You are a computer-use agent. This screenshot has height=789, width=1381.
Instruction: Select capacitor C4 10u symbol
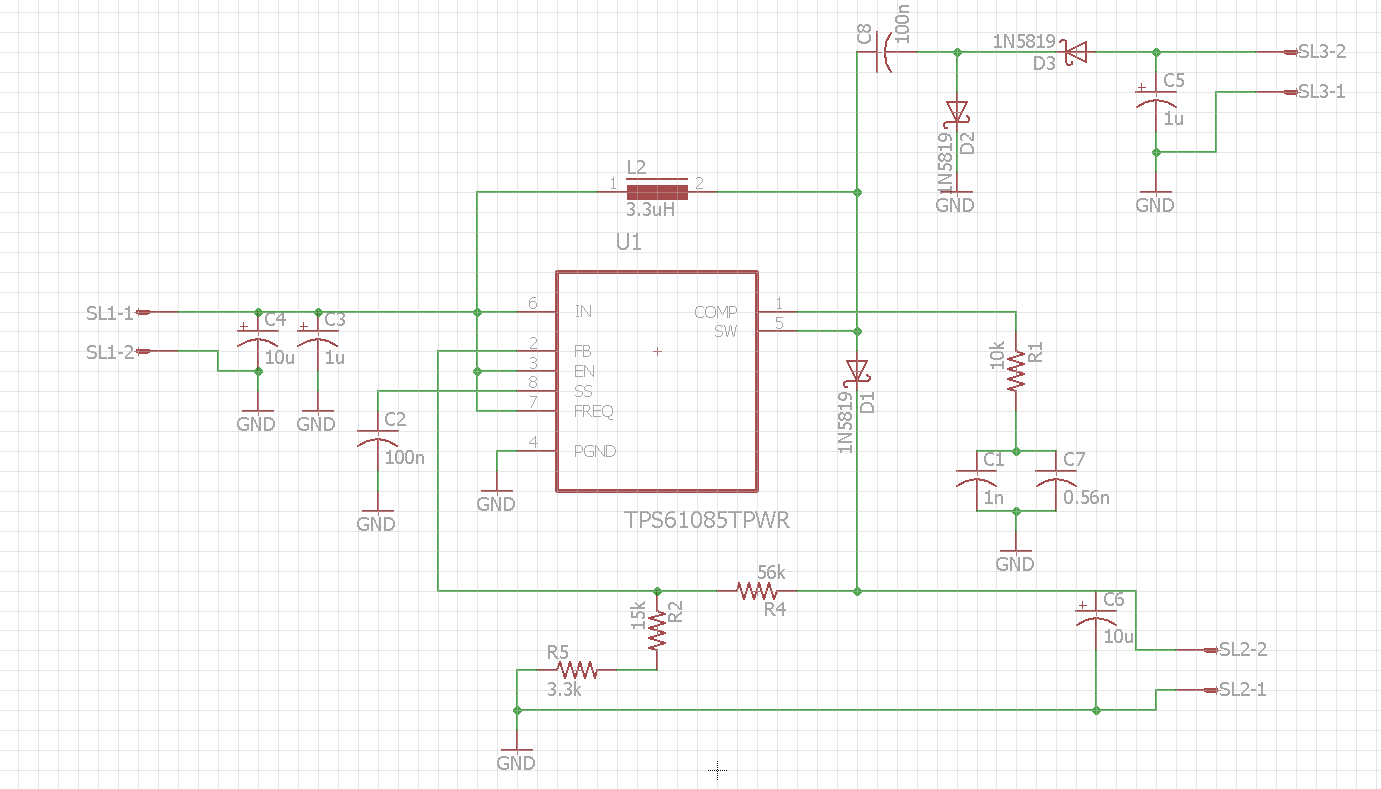257,336
